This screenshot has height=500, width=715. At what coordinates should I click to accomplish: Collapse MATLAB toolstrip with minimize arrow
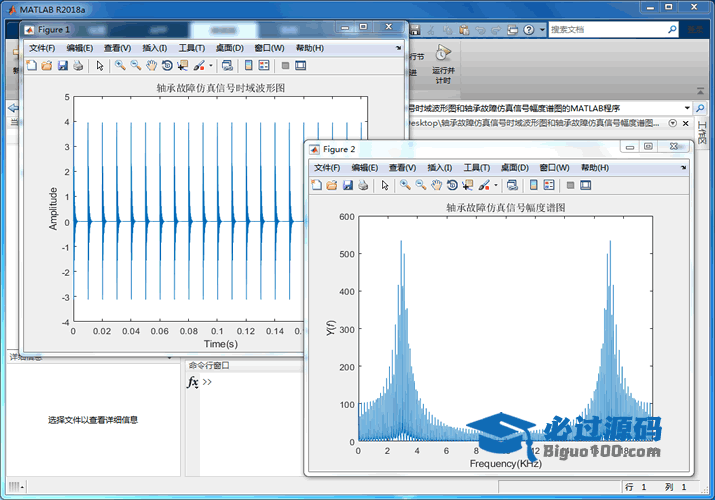[x=700, y=91]
